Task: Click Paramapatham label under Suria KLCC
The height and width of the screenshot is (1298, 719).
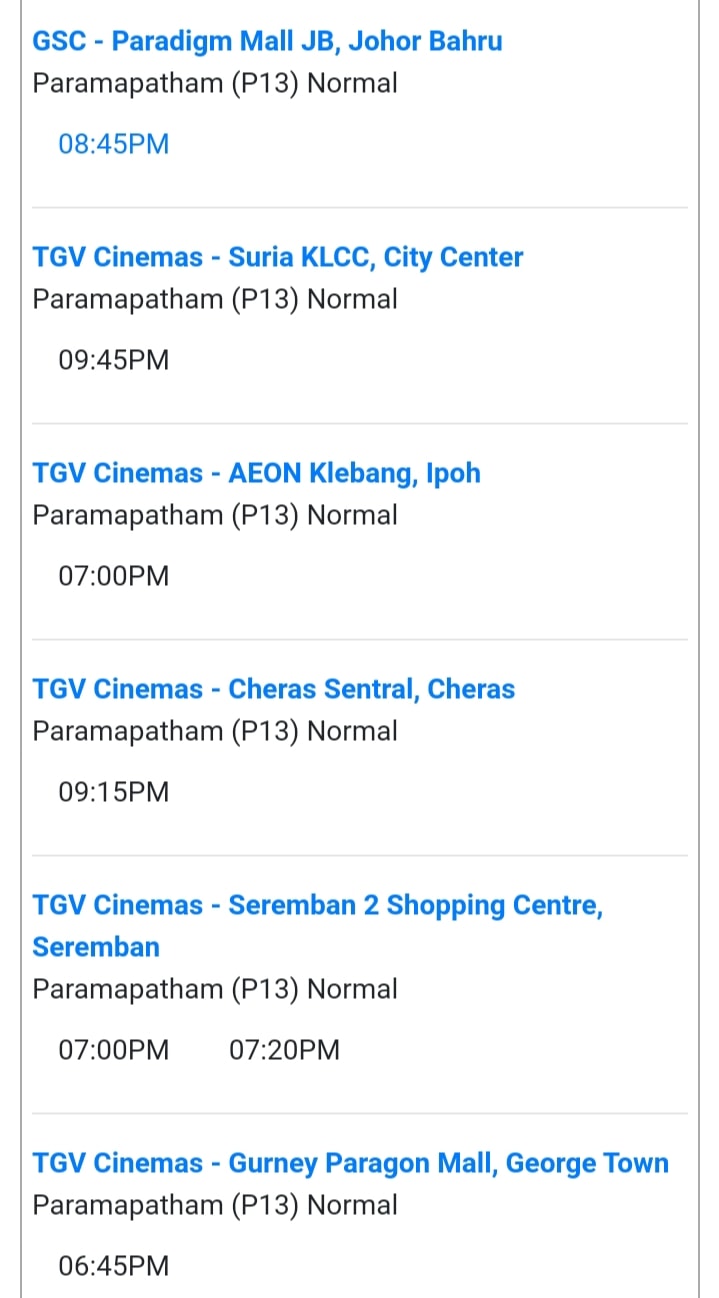Action: click(x=215, y=300)
